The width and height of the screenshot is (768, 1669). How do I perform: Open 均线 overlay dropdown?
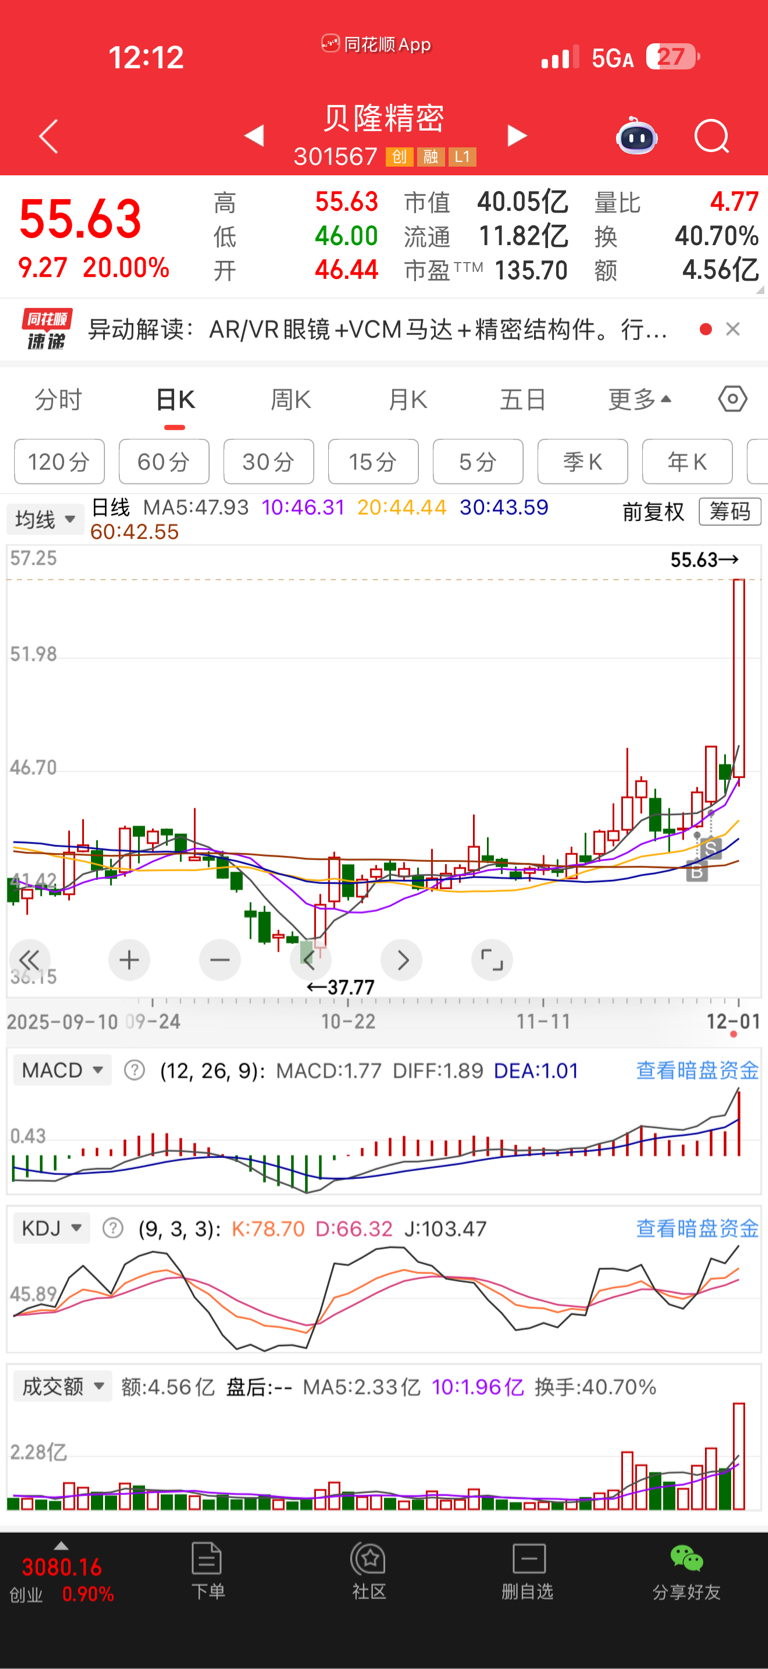[x=44, y=520]
